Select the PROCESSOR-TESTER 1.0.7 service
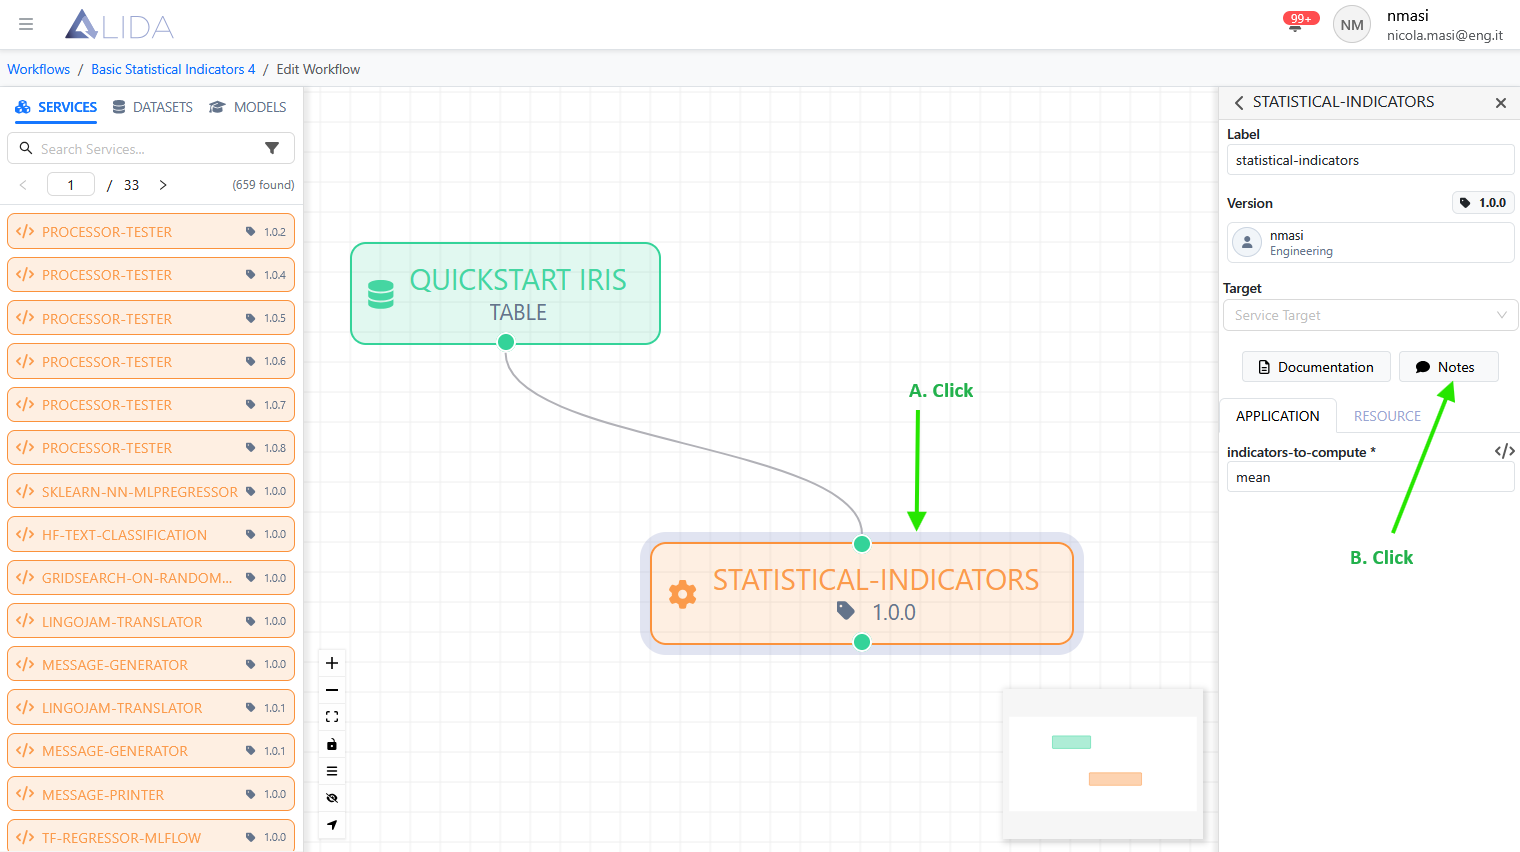 (x=151, y=404)
